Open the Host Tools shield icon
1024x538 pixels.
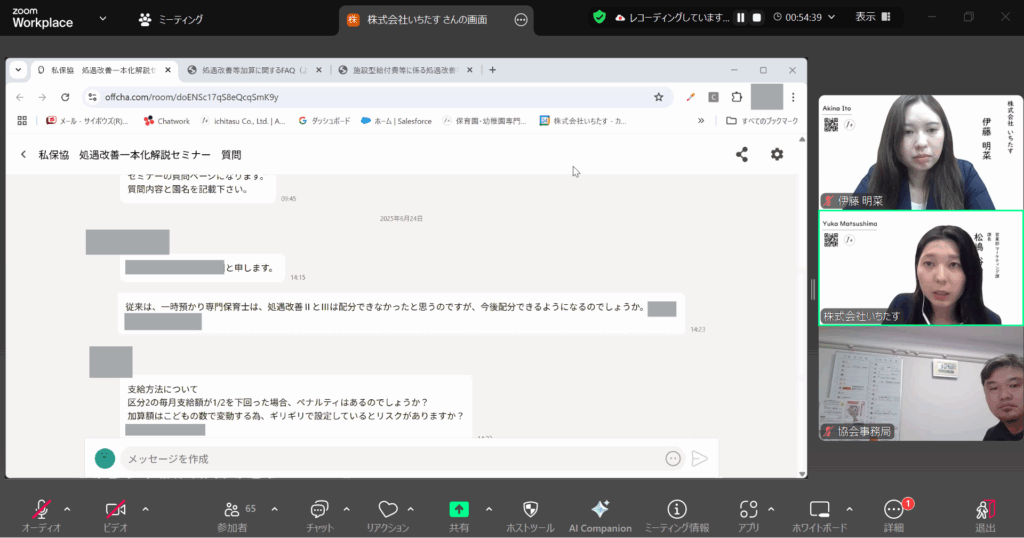531,510
